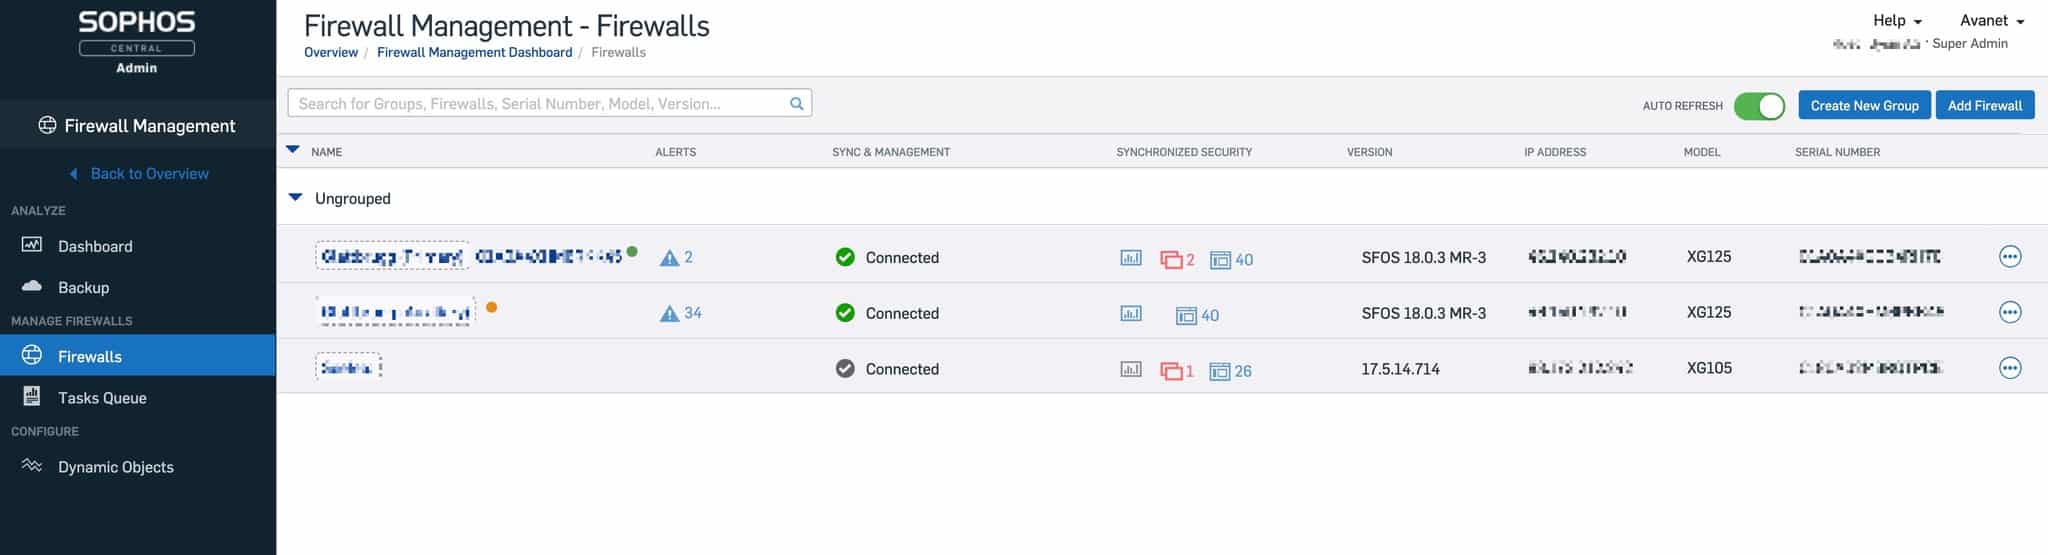
Task: Open the Help dropdown menu
Action: pyautogui.click(x=1897, y=20)
